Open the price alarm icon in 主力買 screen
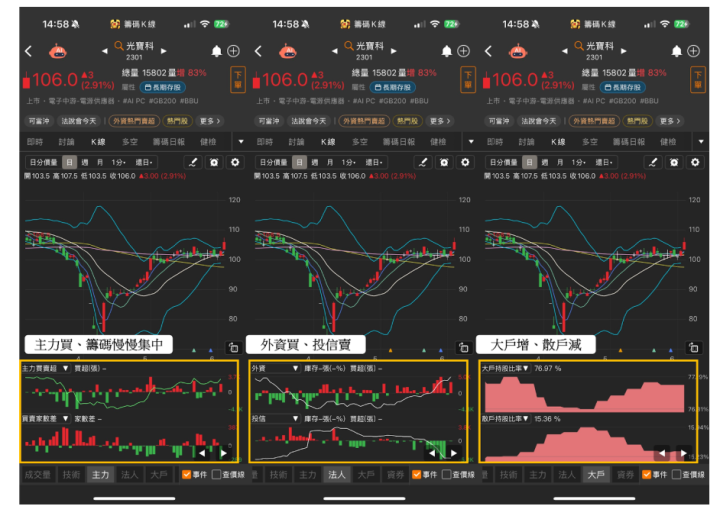Image resolution: width=720 pixels, height=519 pixels. pos(214,162)
